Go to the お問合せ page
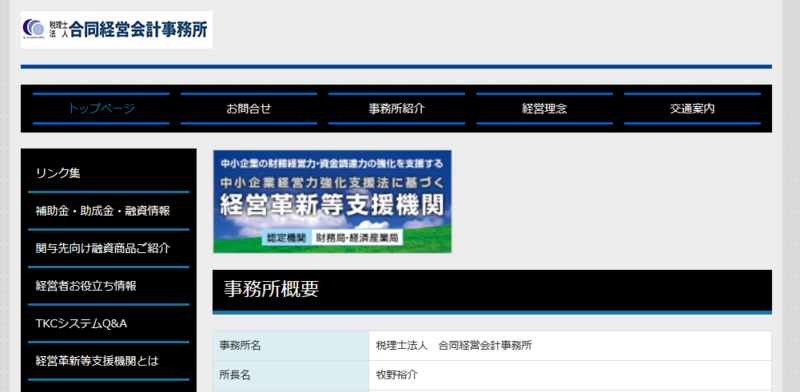Image resolution: width=800 pixels, height=392 pixels. 248,109
